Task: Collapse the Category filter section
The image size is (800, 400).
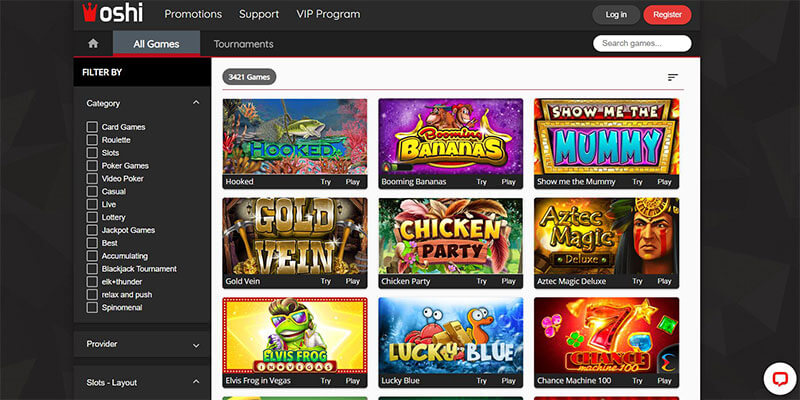Action: [196, 103]
